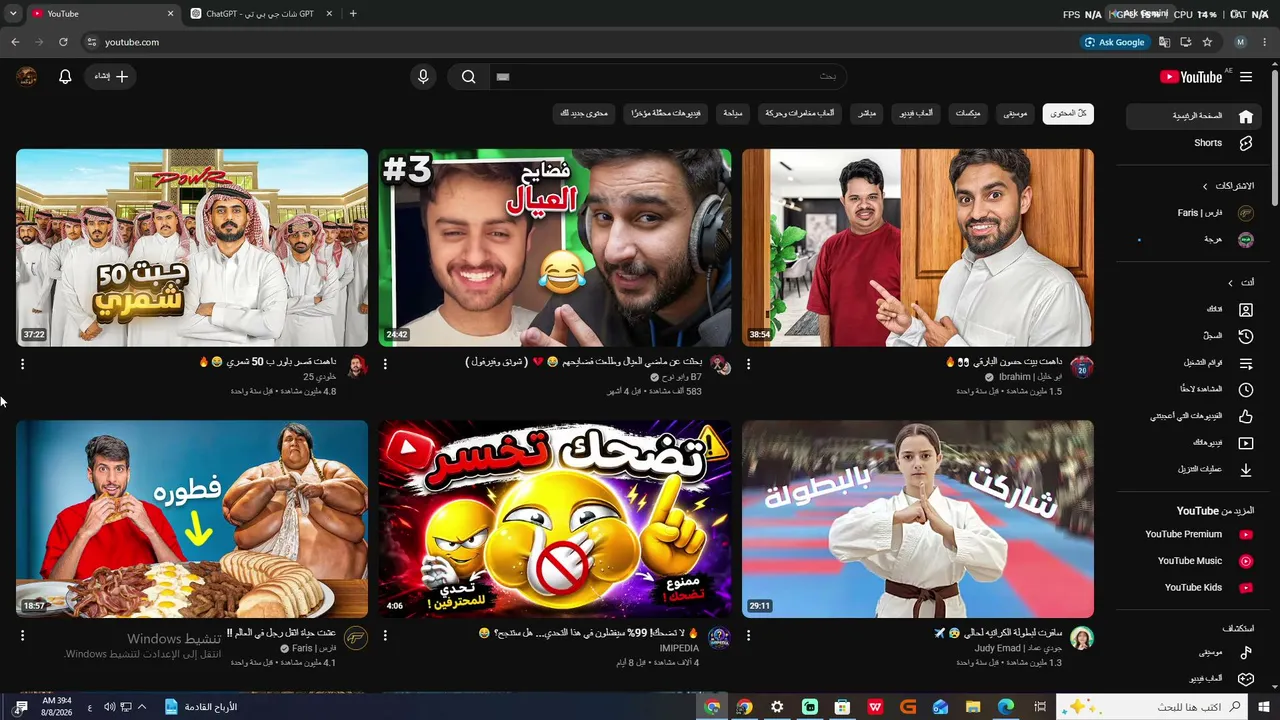Screen dimensions: 1280x720
Task: Open the account avatar menu
Action: (27, 77)
